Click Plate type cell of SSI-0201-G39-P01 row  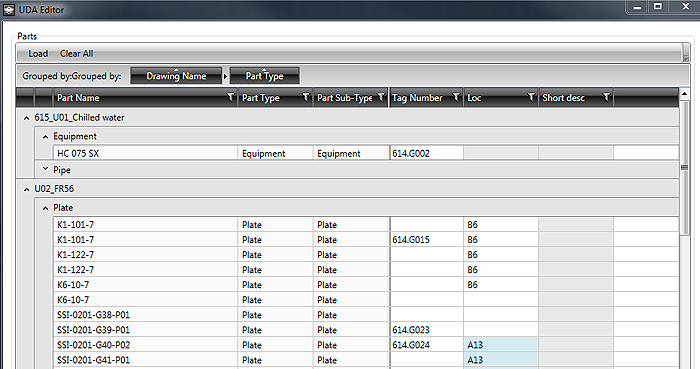(x=275, y=330)
